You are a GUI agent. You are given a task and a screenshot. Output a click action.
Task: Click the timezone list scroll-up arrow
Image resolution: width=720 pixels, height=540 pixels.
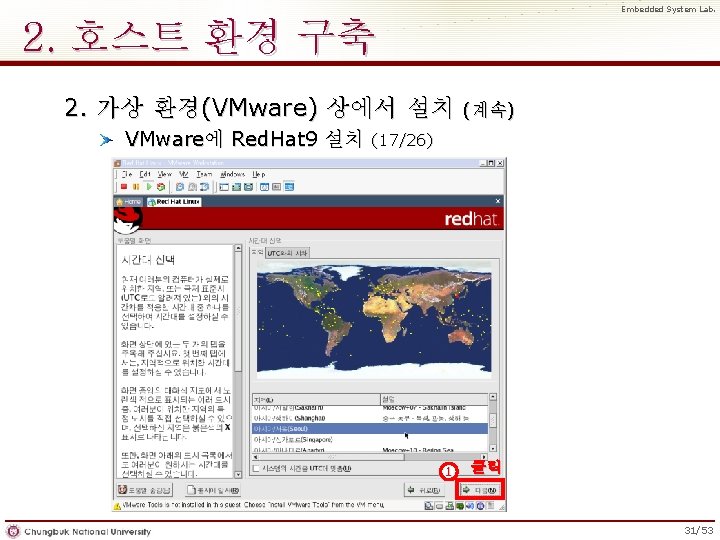[x=493, y=397]
